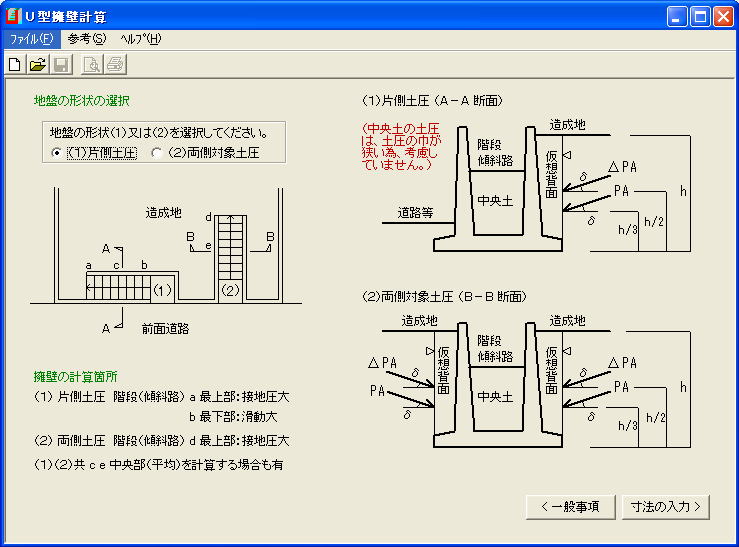Maximize the U型擁壁計算 window
Image resolution: width=739 pixels, height=547 pixels.
[700, 17]
